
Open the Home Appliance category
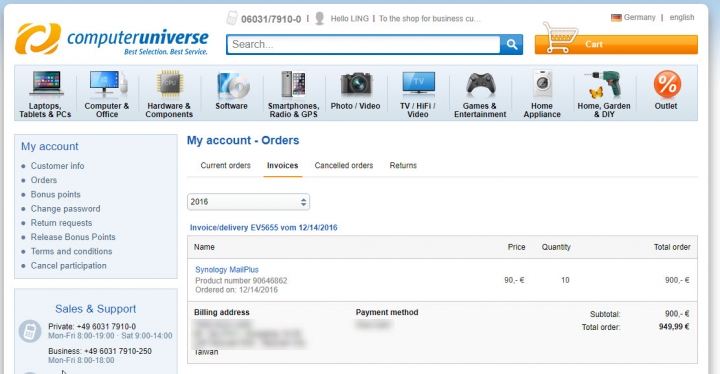[x=542, y=94]
